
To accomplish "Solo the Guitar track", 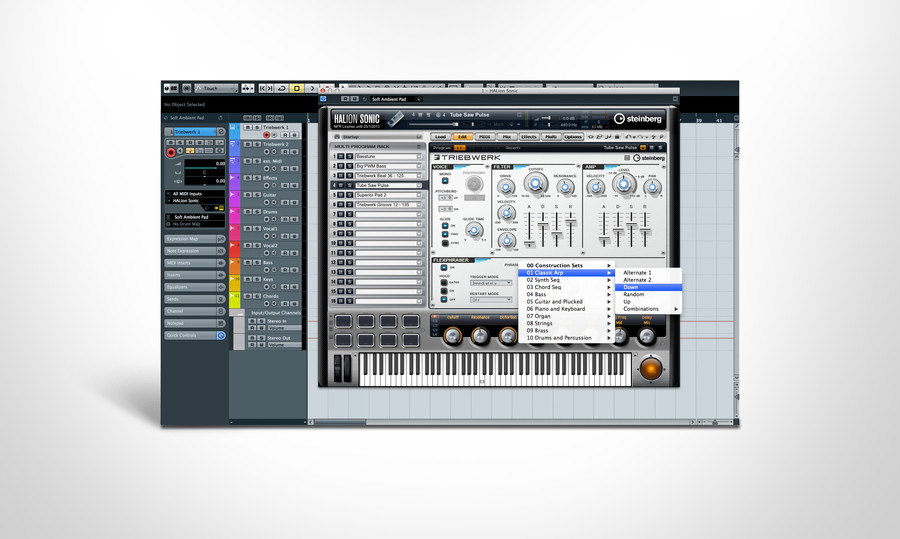I will pyautogui.click(x=256, y=195).
